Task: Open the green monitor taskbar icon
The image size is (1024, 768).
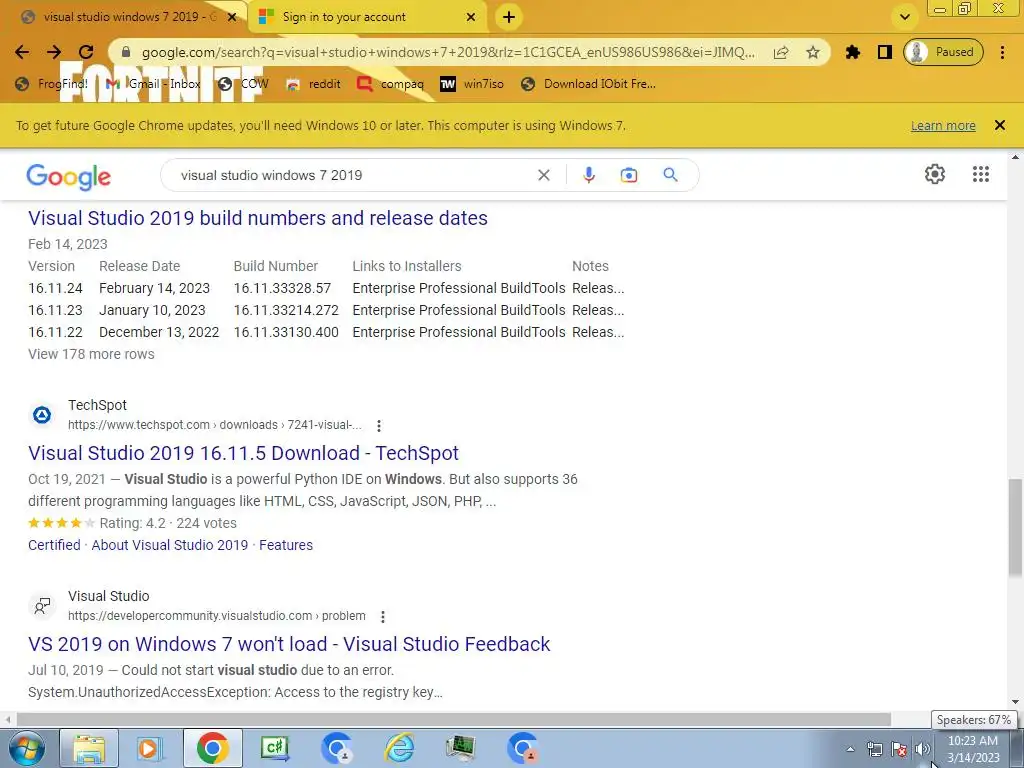Action: tap(460, 748)
